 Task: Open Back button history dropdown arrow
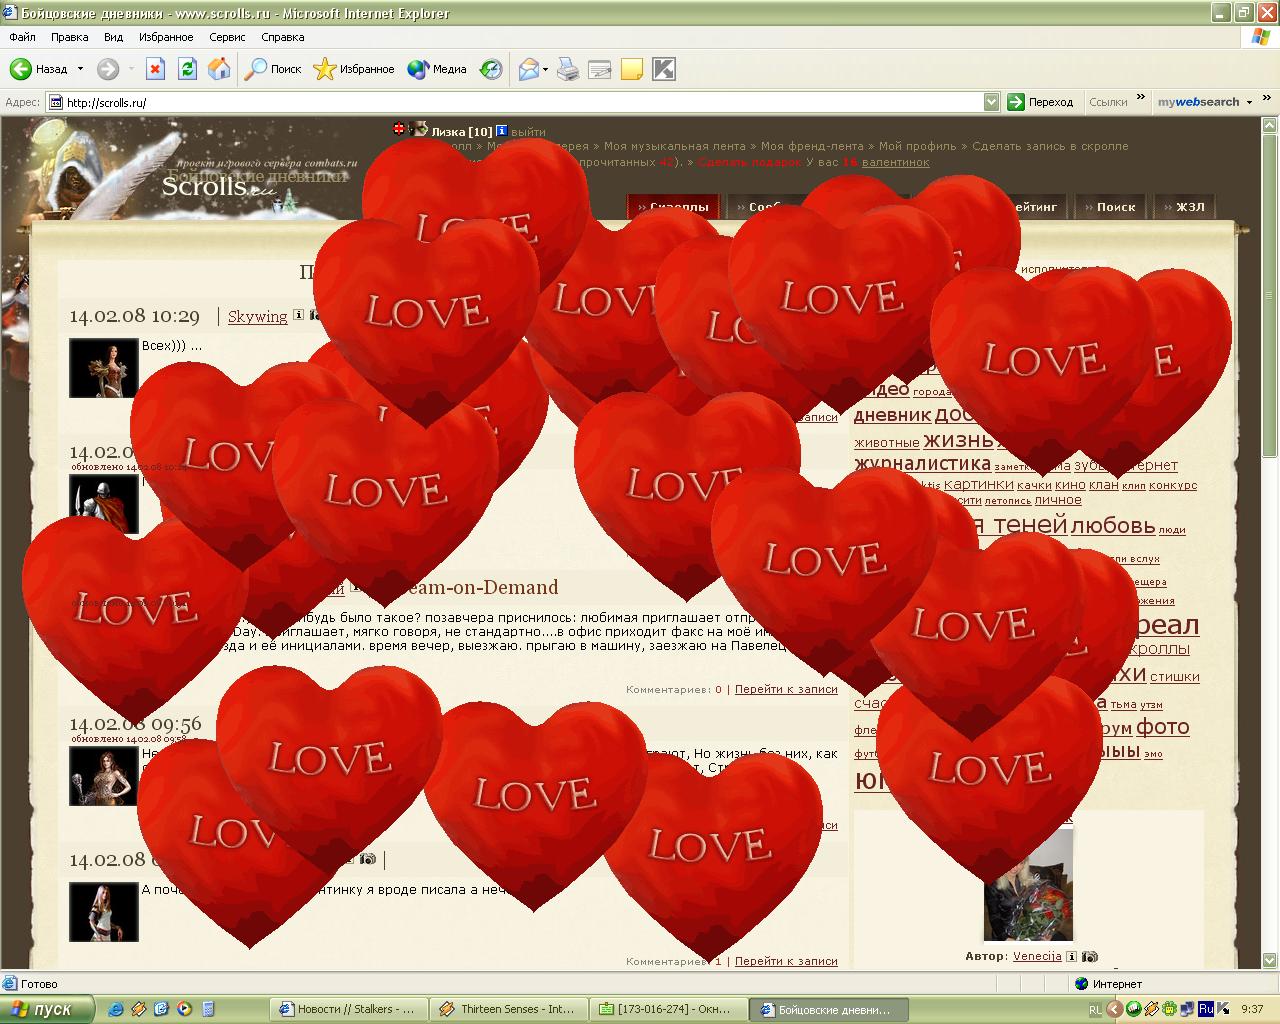click(80, 69)
